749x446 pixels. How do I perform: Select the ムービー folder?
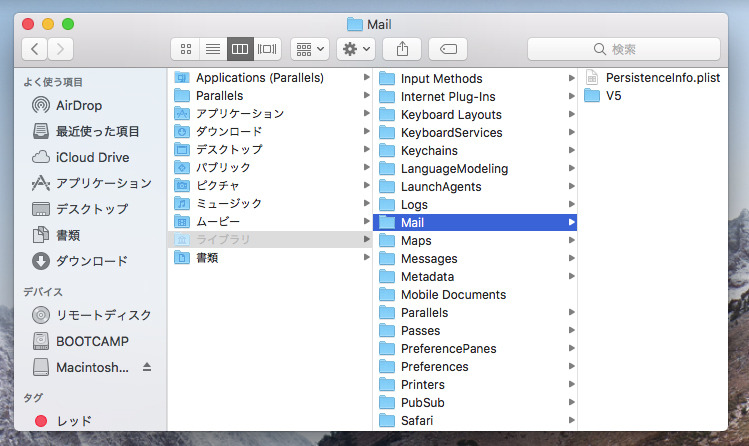[x=271, y=221]
